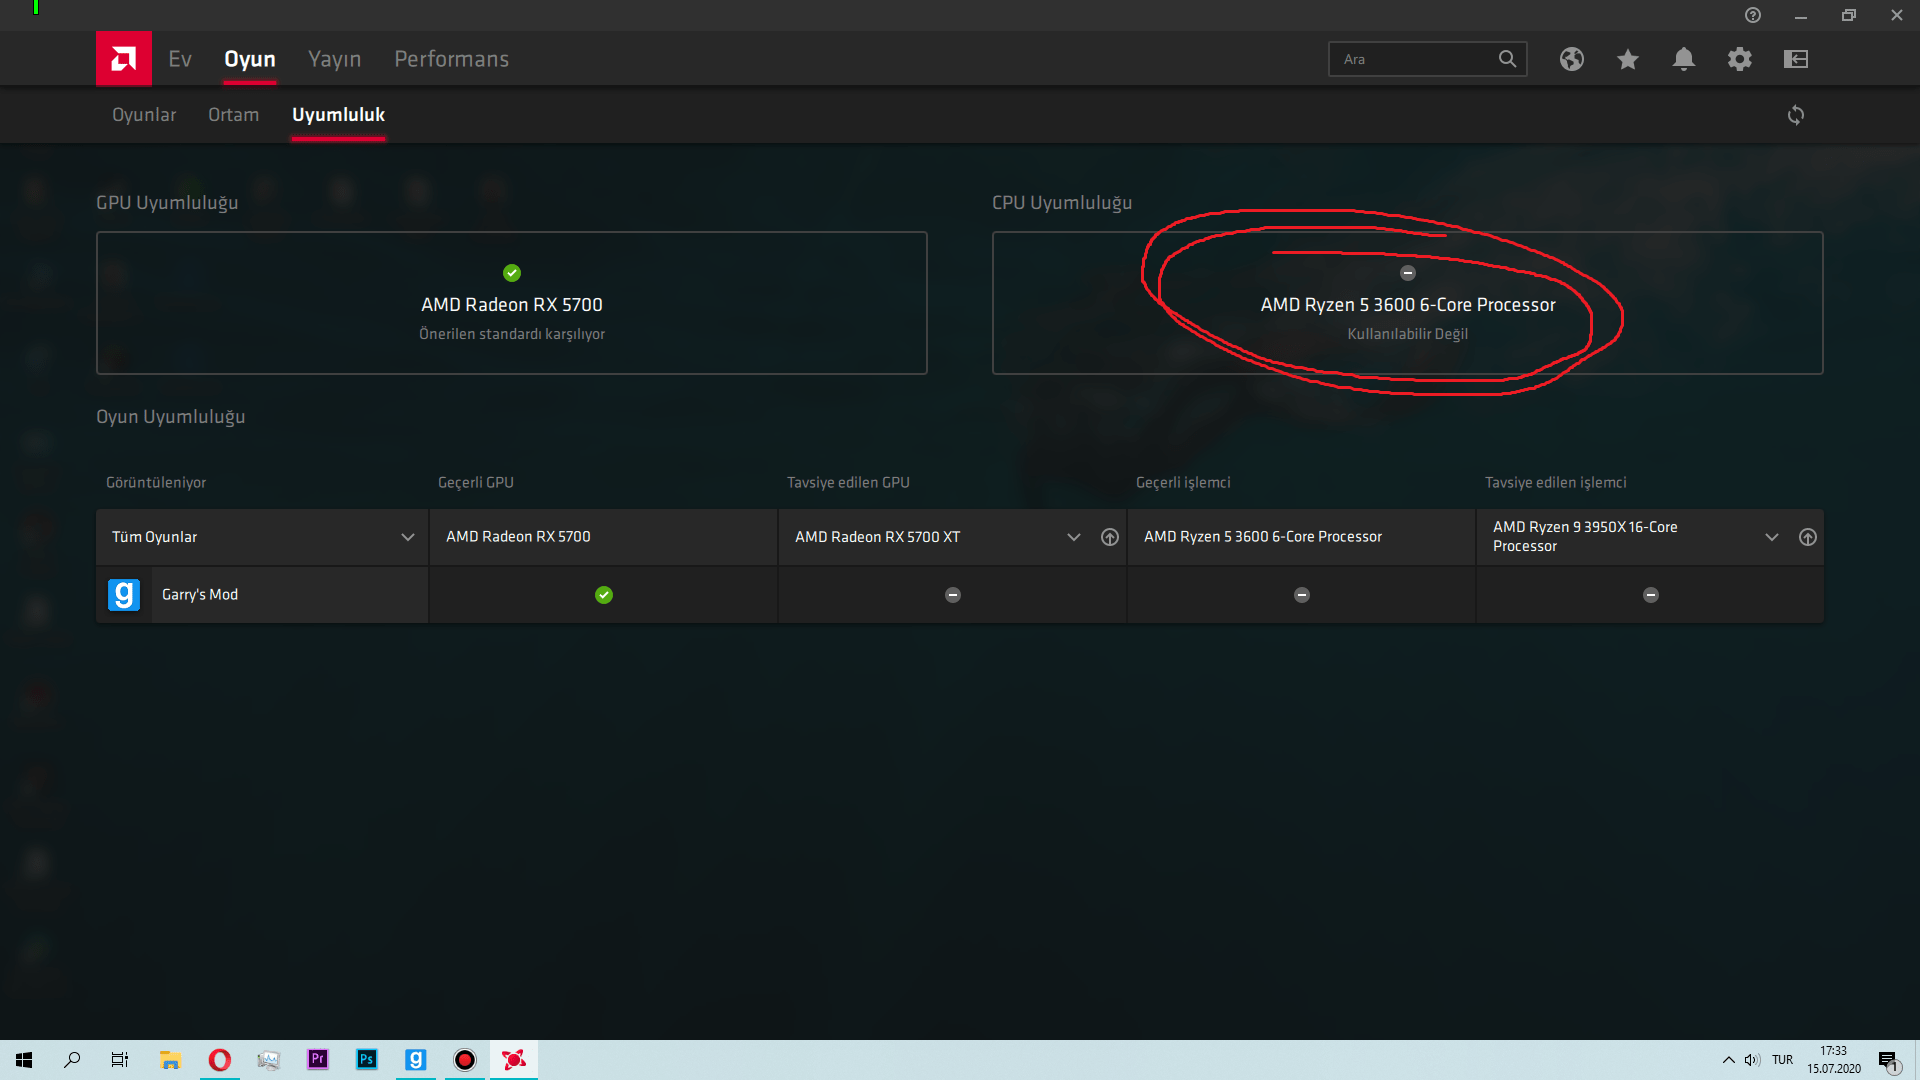Expand recommended processor Ryzen 9 dropdown
Viewport: 1920px width, 1080px height.
point(1771,537)
